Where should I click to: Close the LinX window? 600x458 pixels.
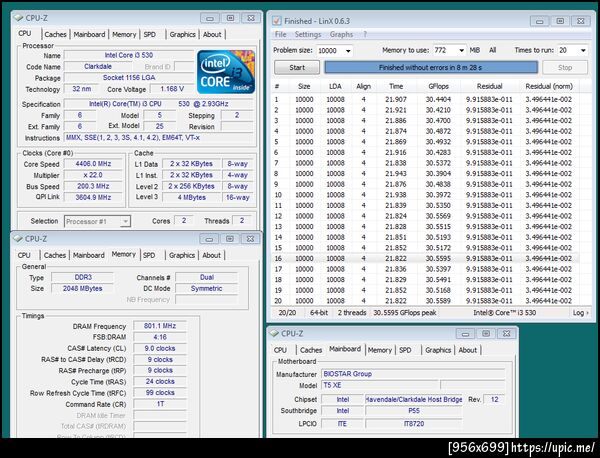pyautogui.click(x=580, y=21)
